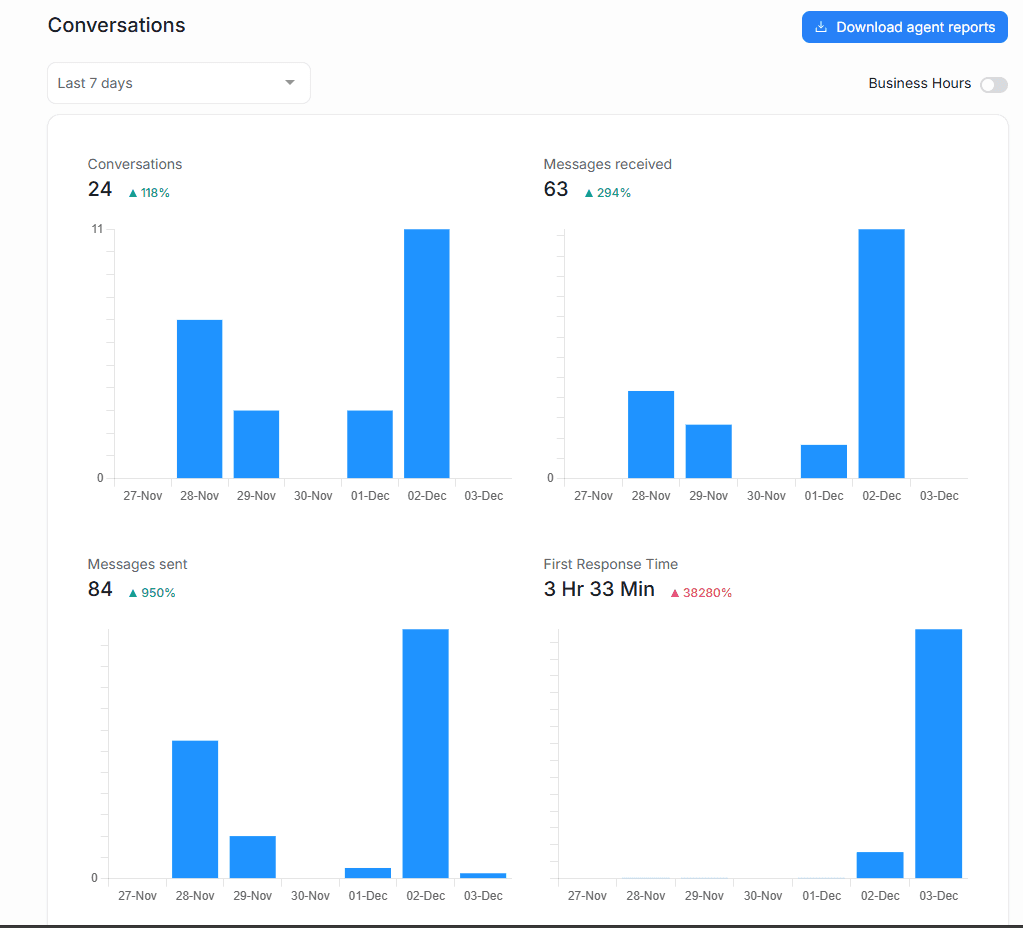Click the chevron arrow inside the date filter
1023x928 pixels.
point(290,83)
